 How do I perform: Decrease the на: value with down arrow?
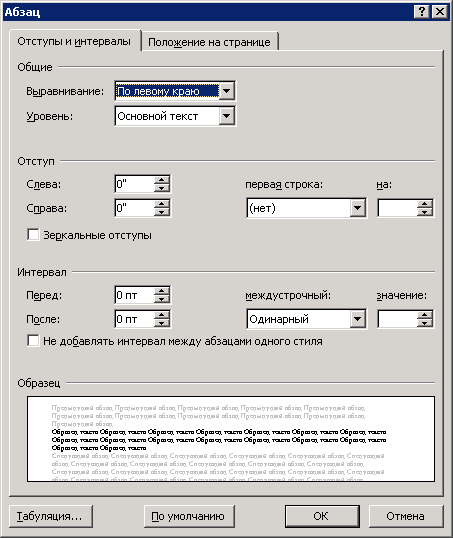[x=425, y=212]
